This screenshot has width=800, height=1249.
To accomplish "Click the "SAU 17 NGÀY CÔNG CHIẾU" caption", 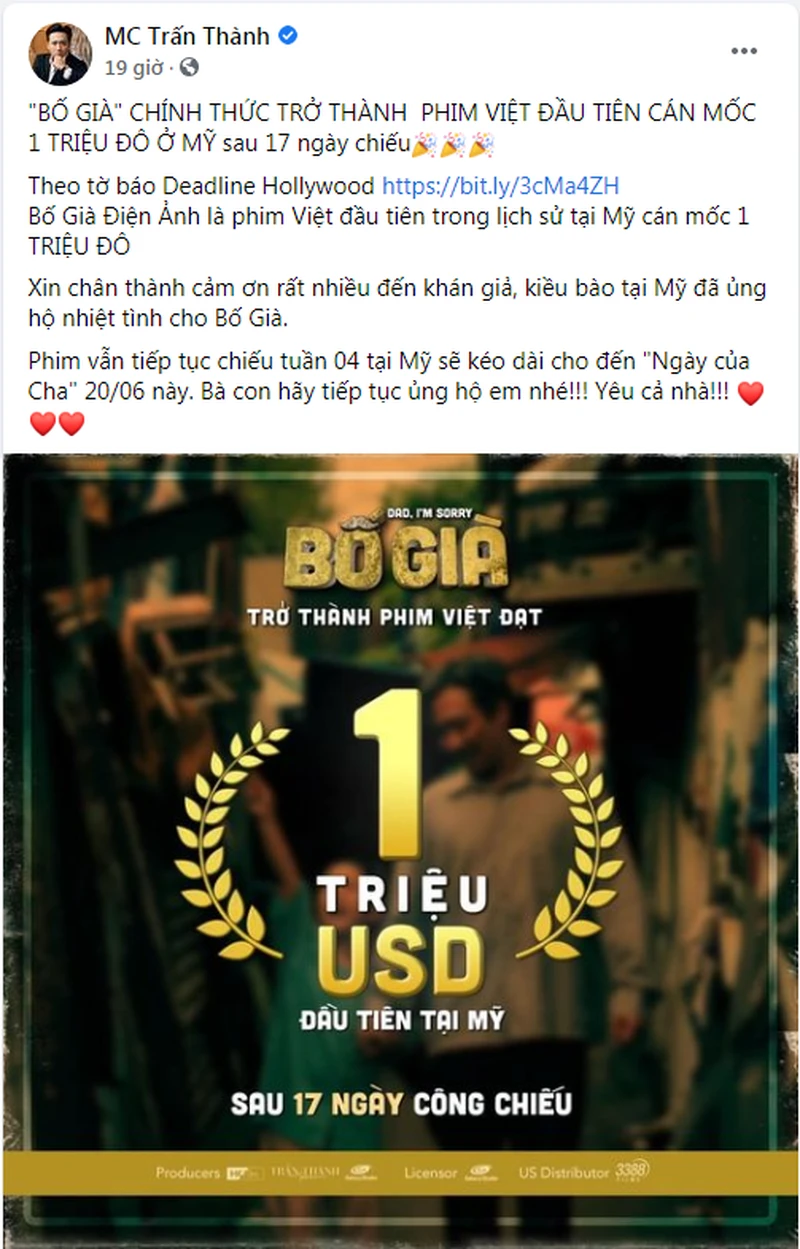I will tap(401, 1103).
